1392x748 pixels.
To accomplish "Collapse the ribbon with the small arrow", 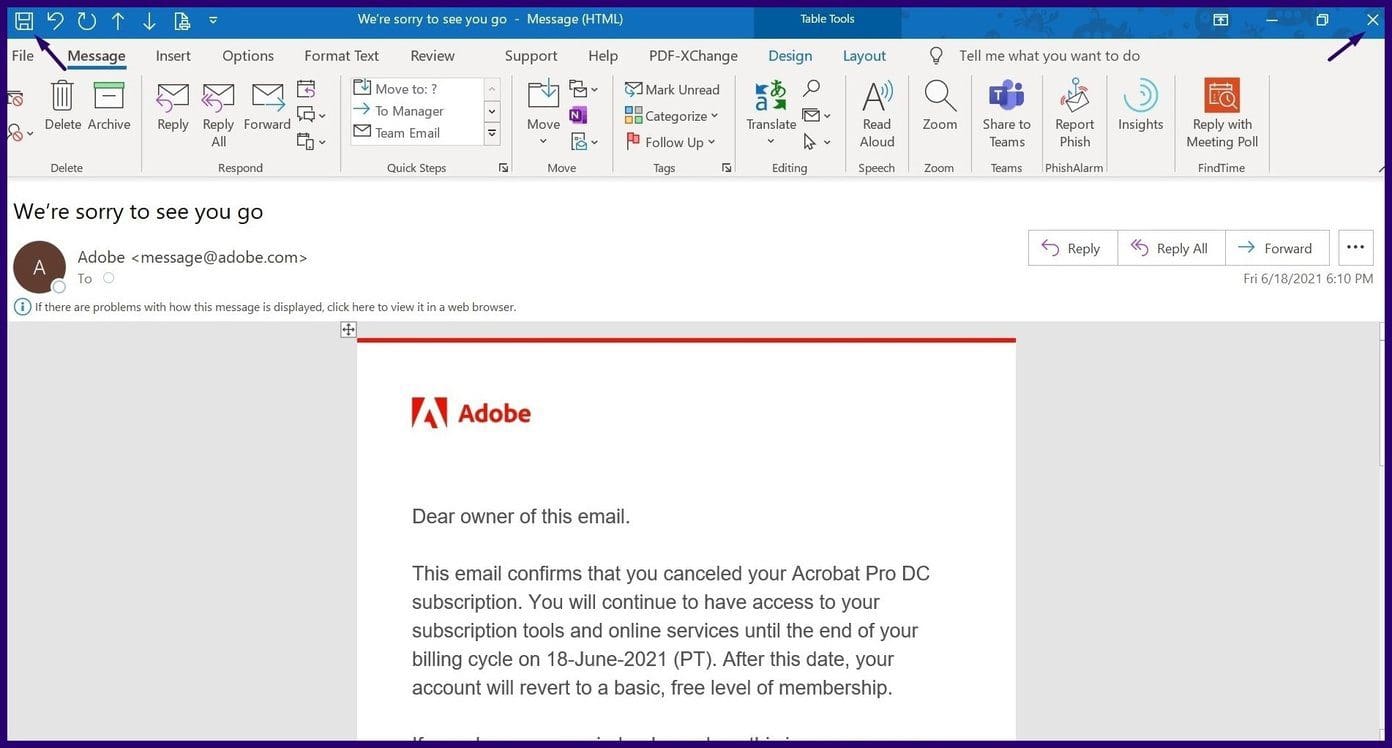I will [x=1382, y=169].
